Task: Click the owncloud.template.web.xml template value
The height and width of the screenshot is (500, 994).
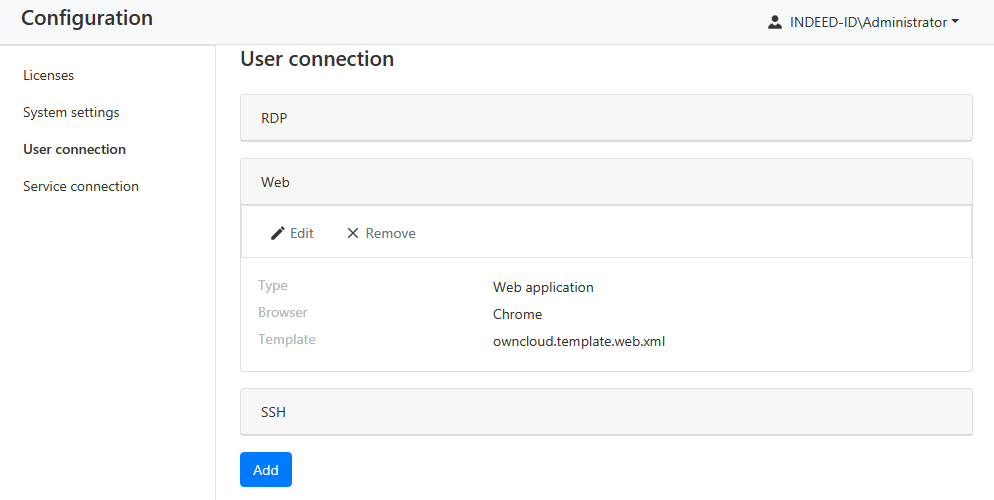Action: pyautogui.click(x=579, y=341)
